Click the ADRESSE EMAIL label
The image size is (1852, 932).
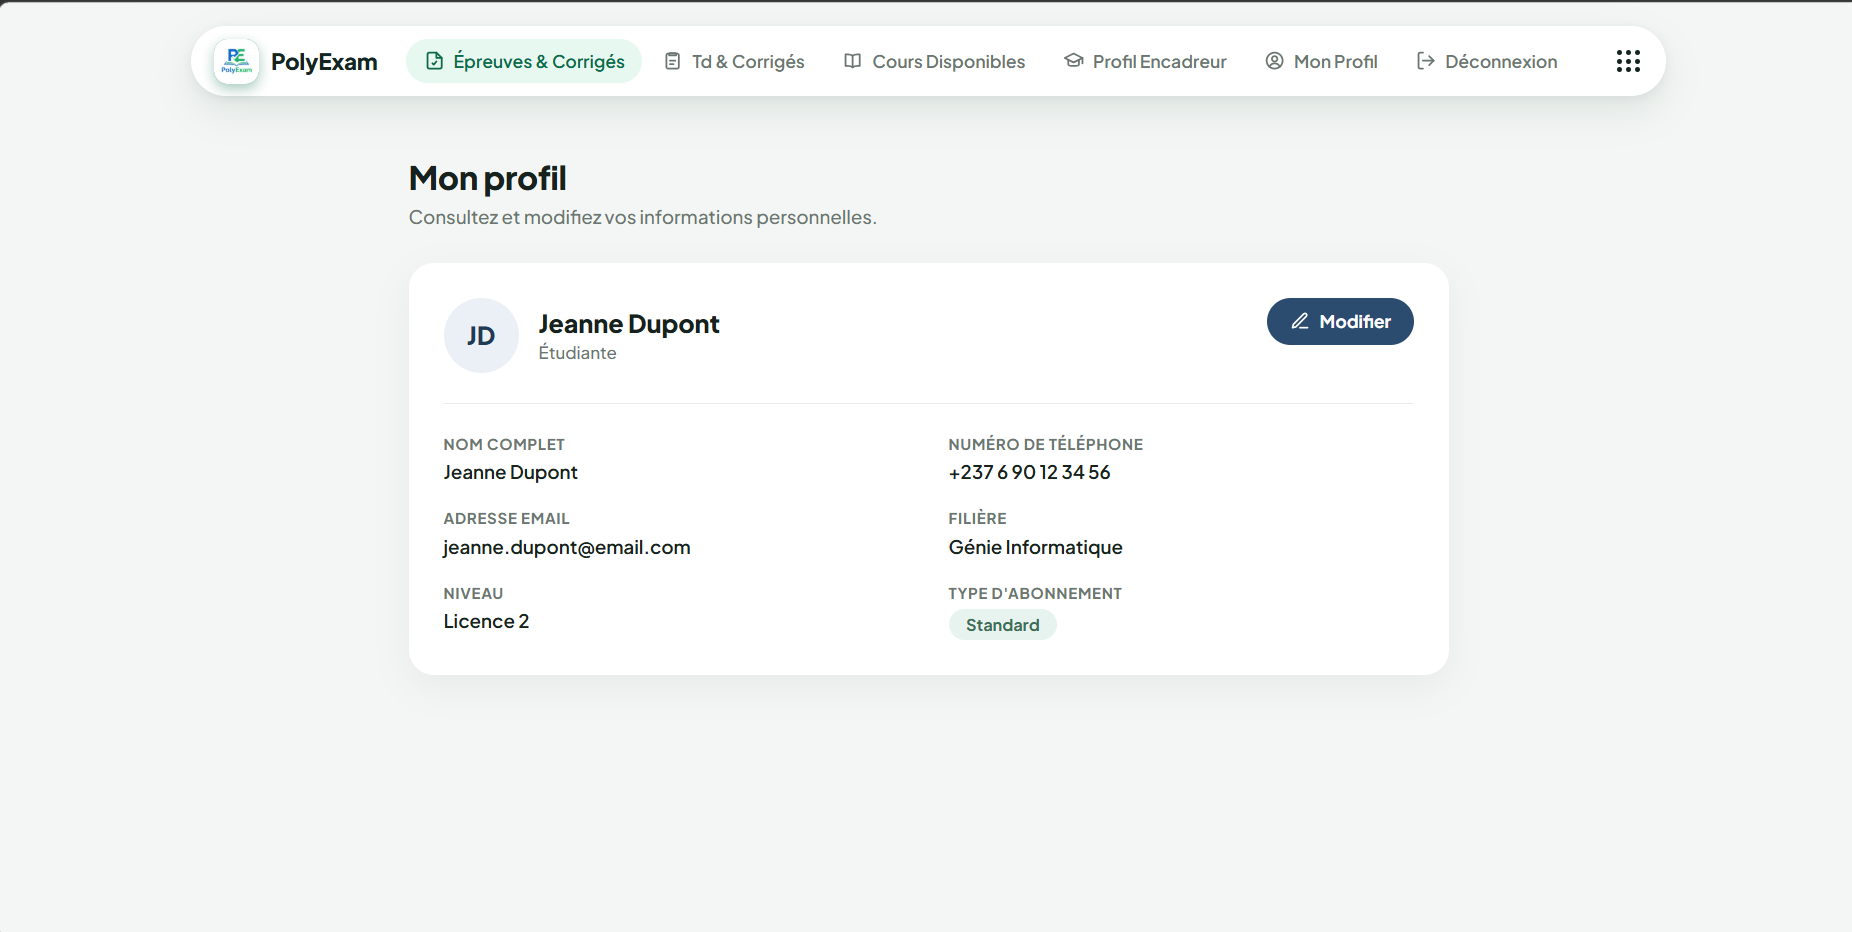coord(506,518)
